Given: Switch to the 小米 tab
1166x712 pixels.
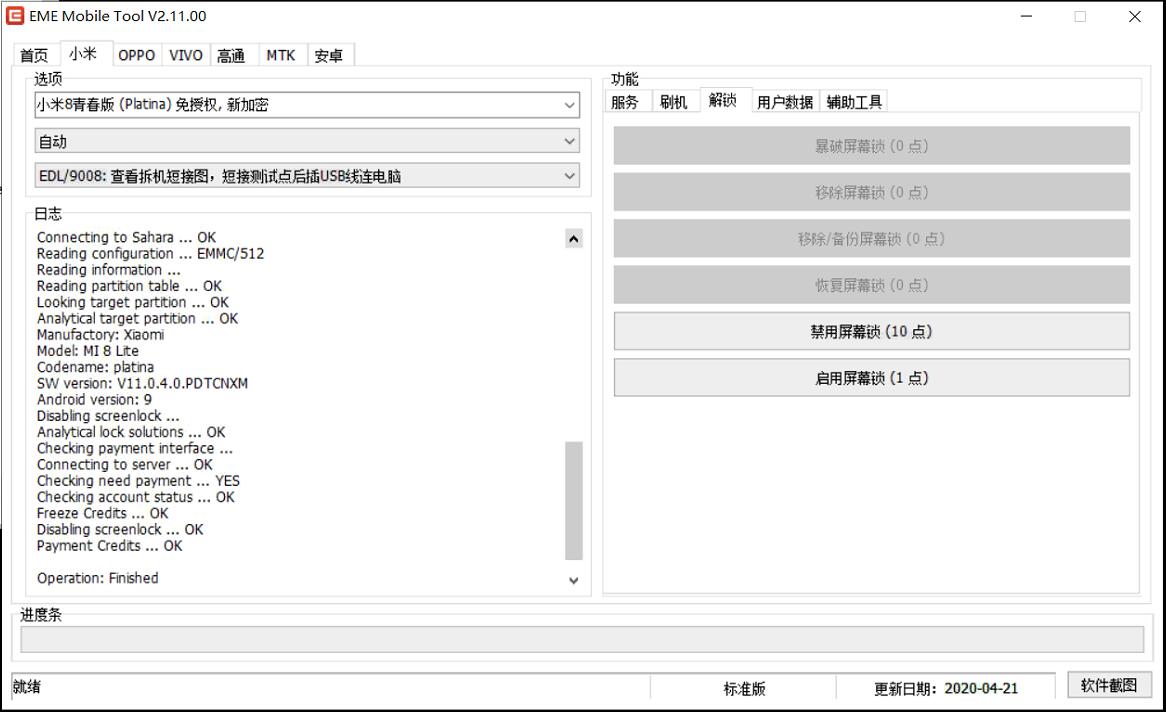Looking at the screenshot, I should (83, 54).
